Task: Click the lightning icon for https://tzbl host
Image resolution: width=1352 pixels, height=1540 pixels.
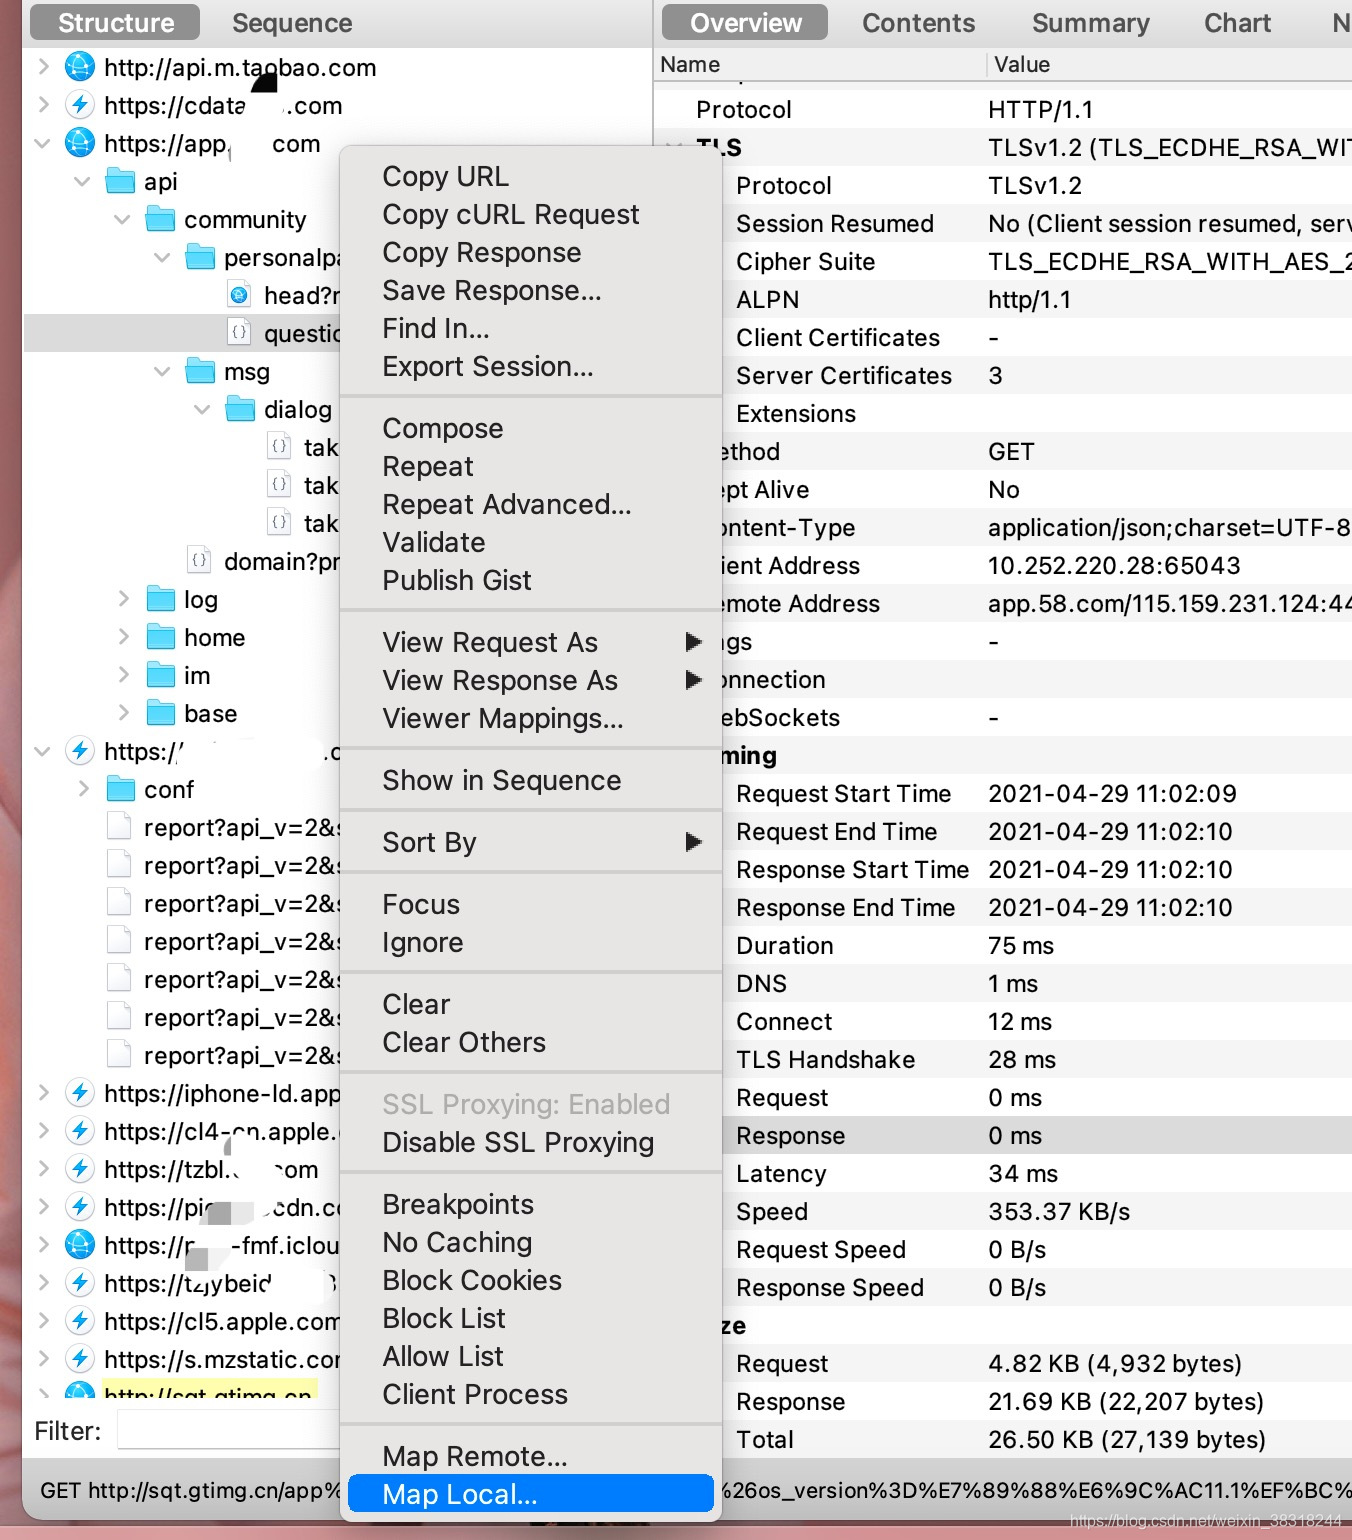Action: 80,1169
